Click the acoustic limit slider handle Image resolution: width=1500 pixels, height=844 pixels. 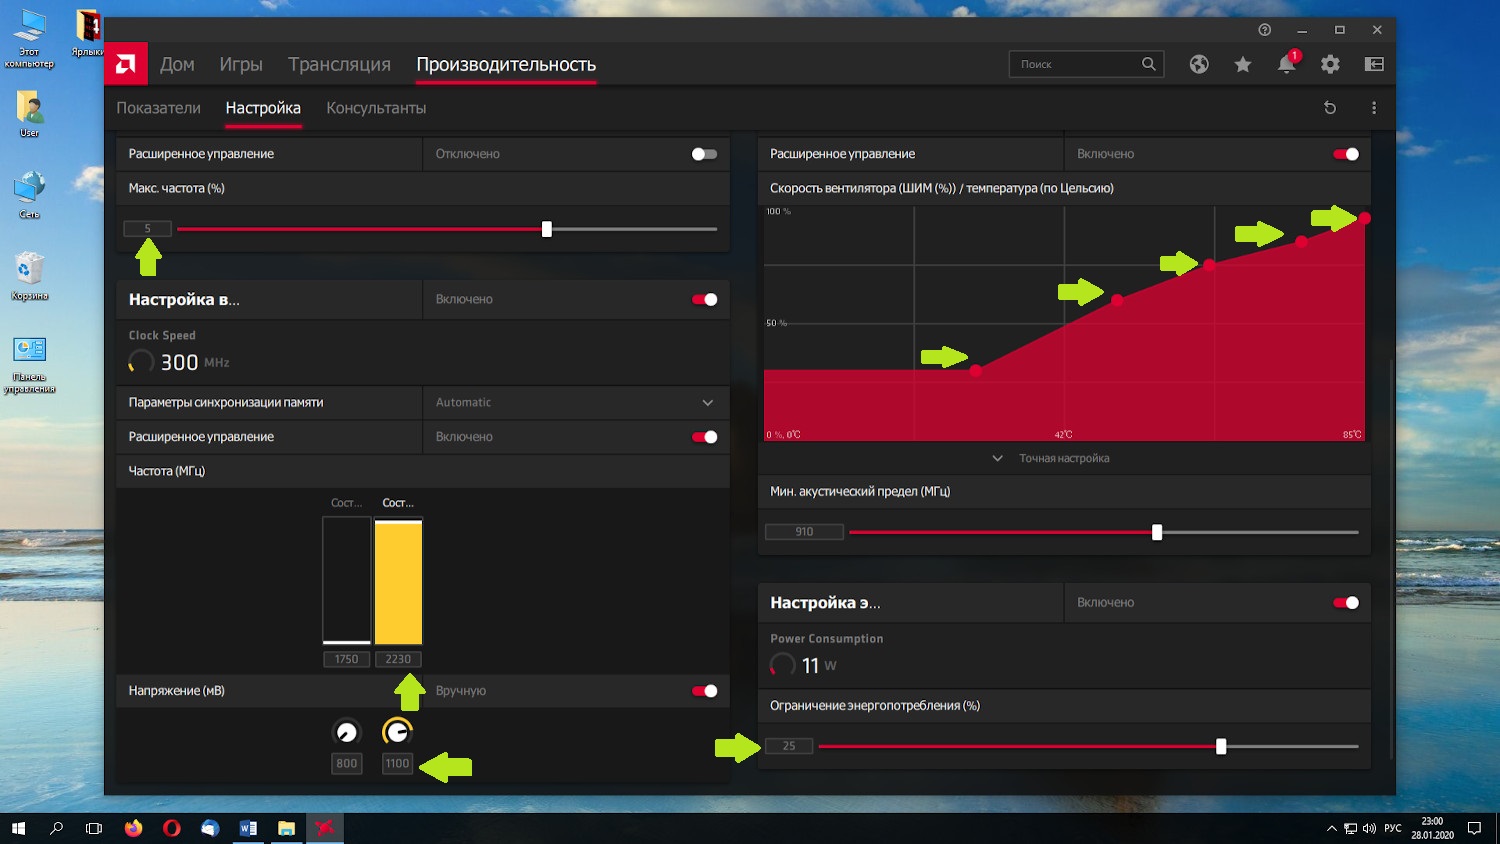[x=1157, y=532]
